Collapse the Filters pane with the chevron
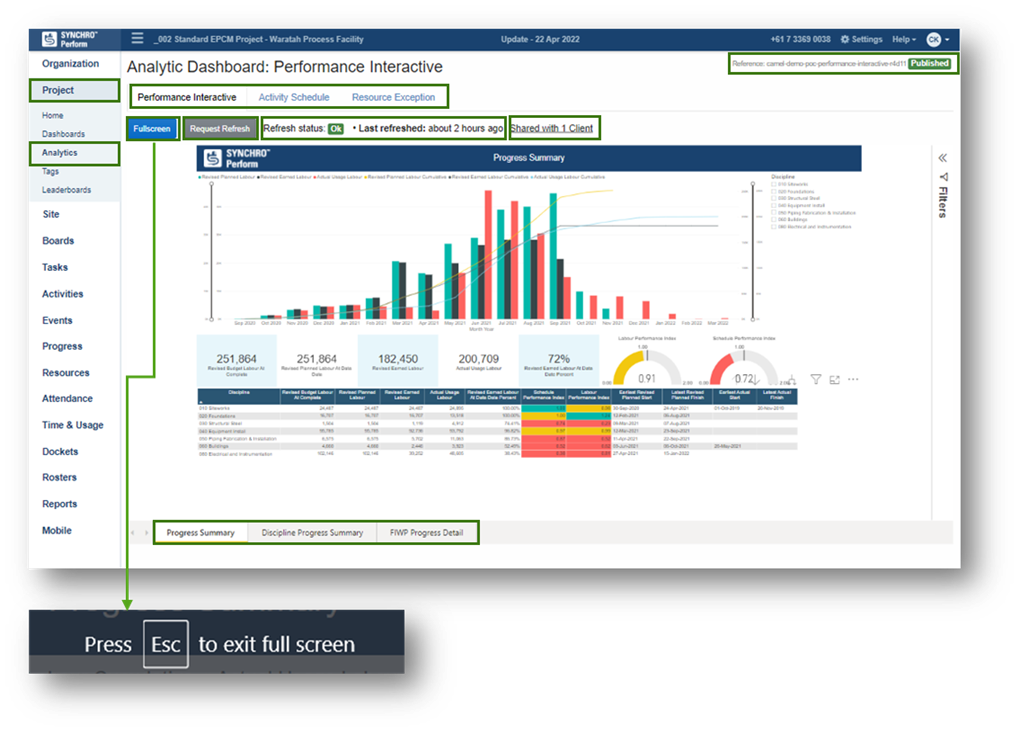The image size is (1019, 732). tap(942, 156)
